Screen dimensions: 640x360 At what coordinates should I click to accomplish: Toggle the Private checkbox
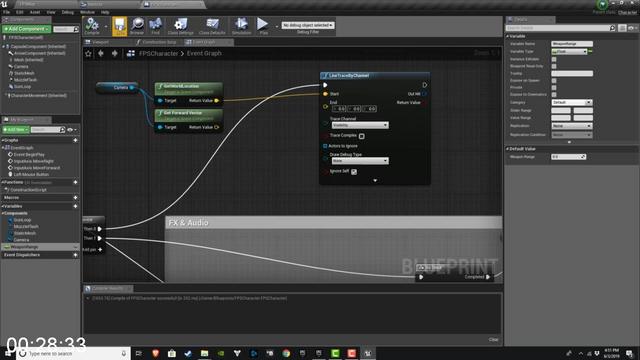coord(554,87)
